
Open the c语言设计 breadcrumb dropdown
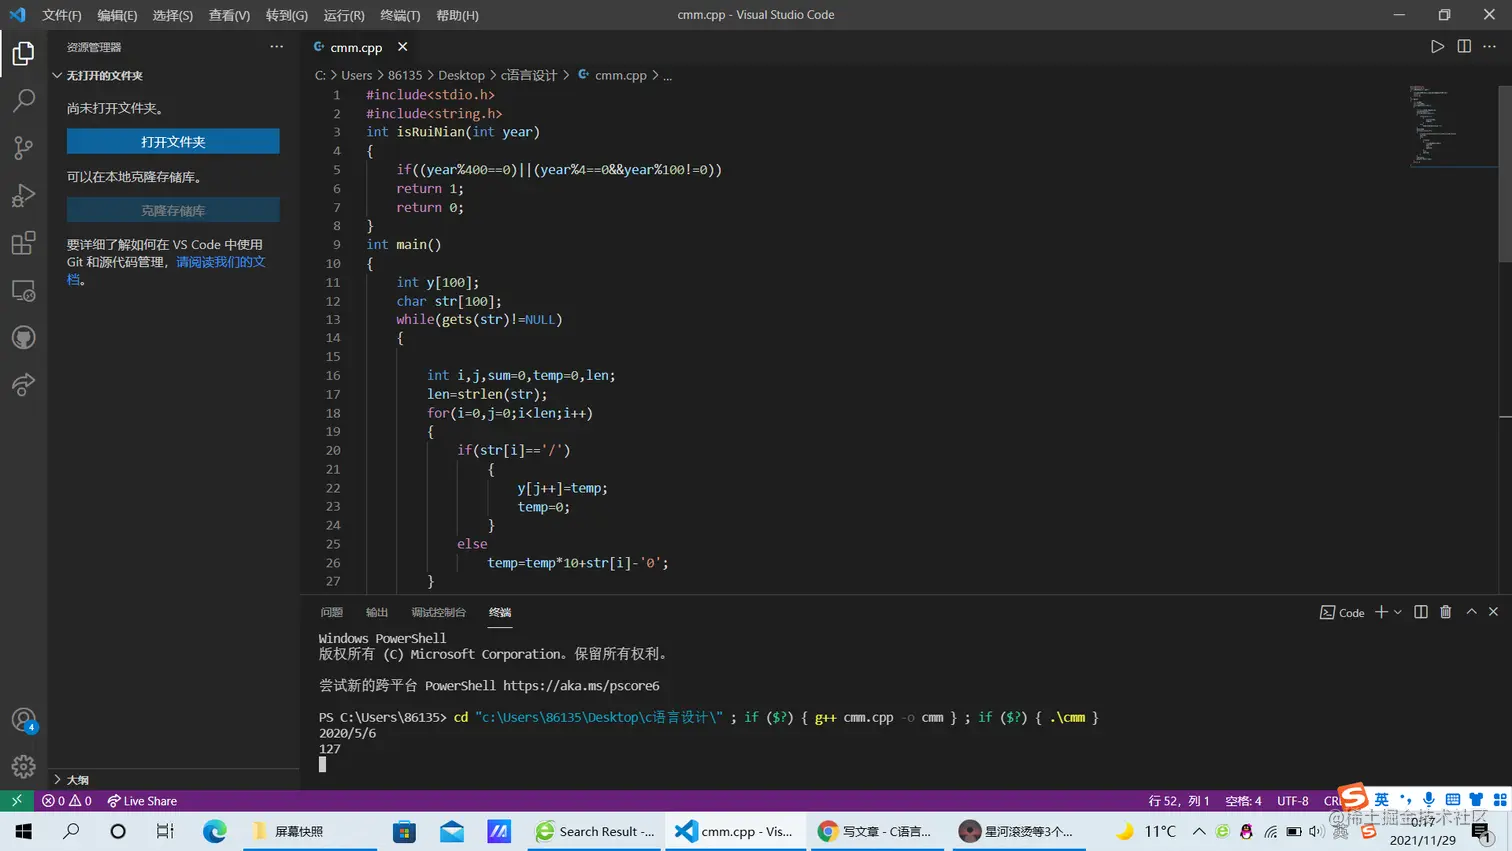pyautogui.click(x=529, y=76)
